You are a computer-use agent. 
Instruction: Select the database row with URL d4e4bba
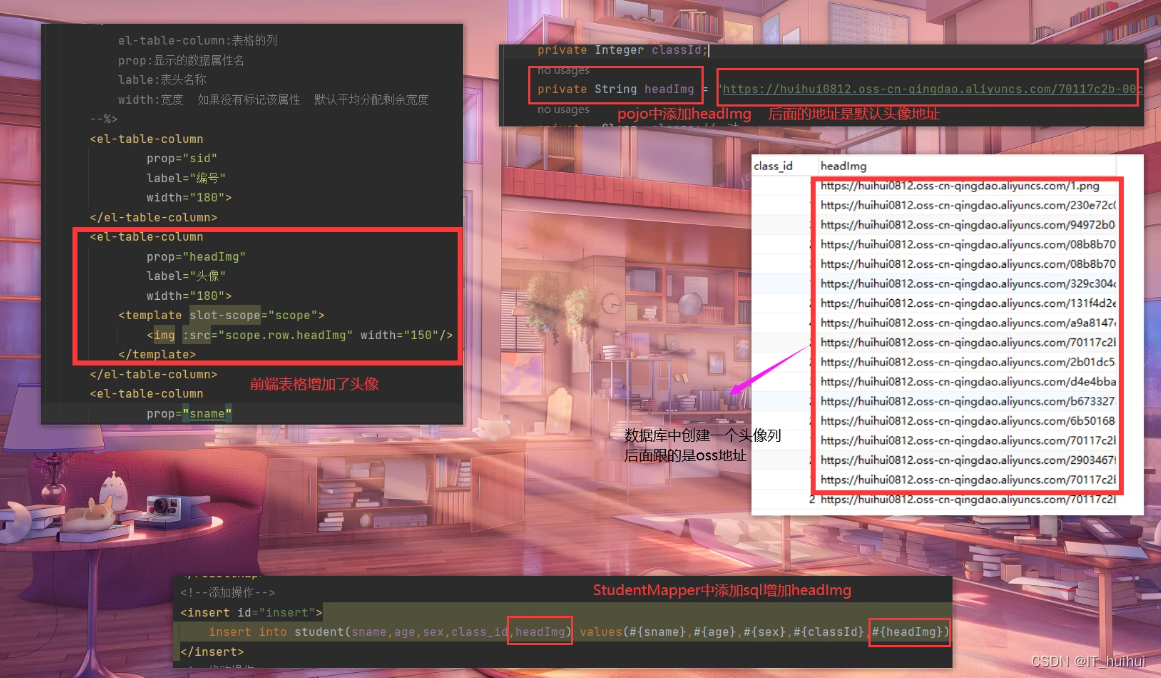point(968,382)
